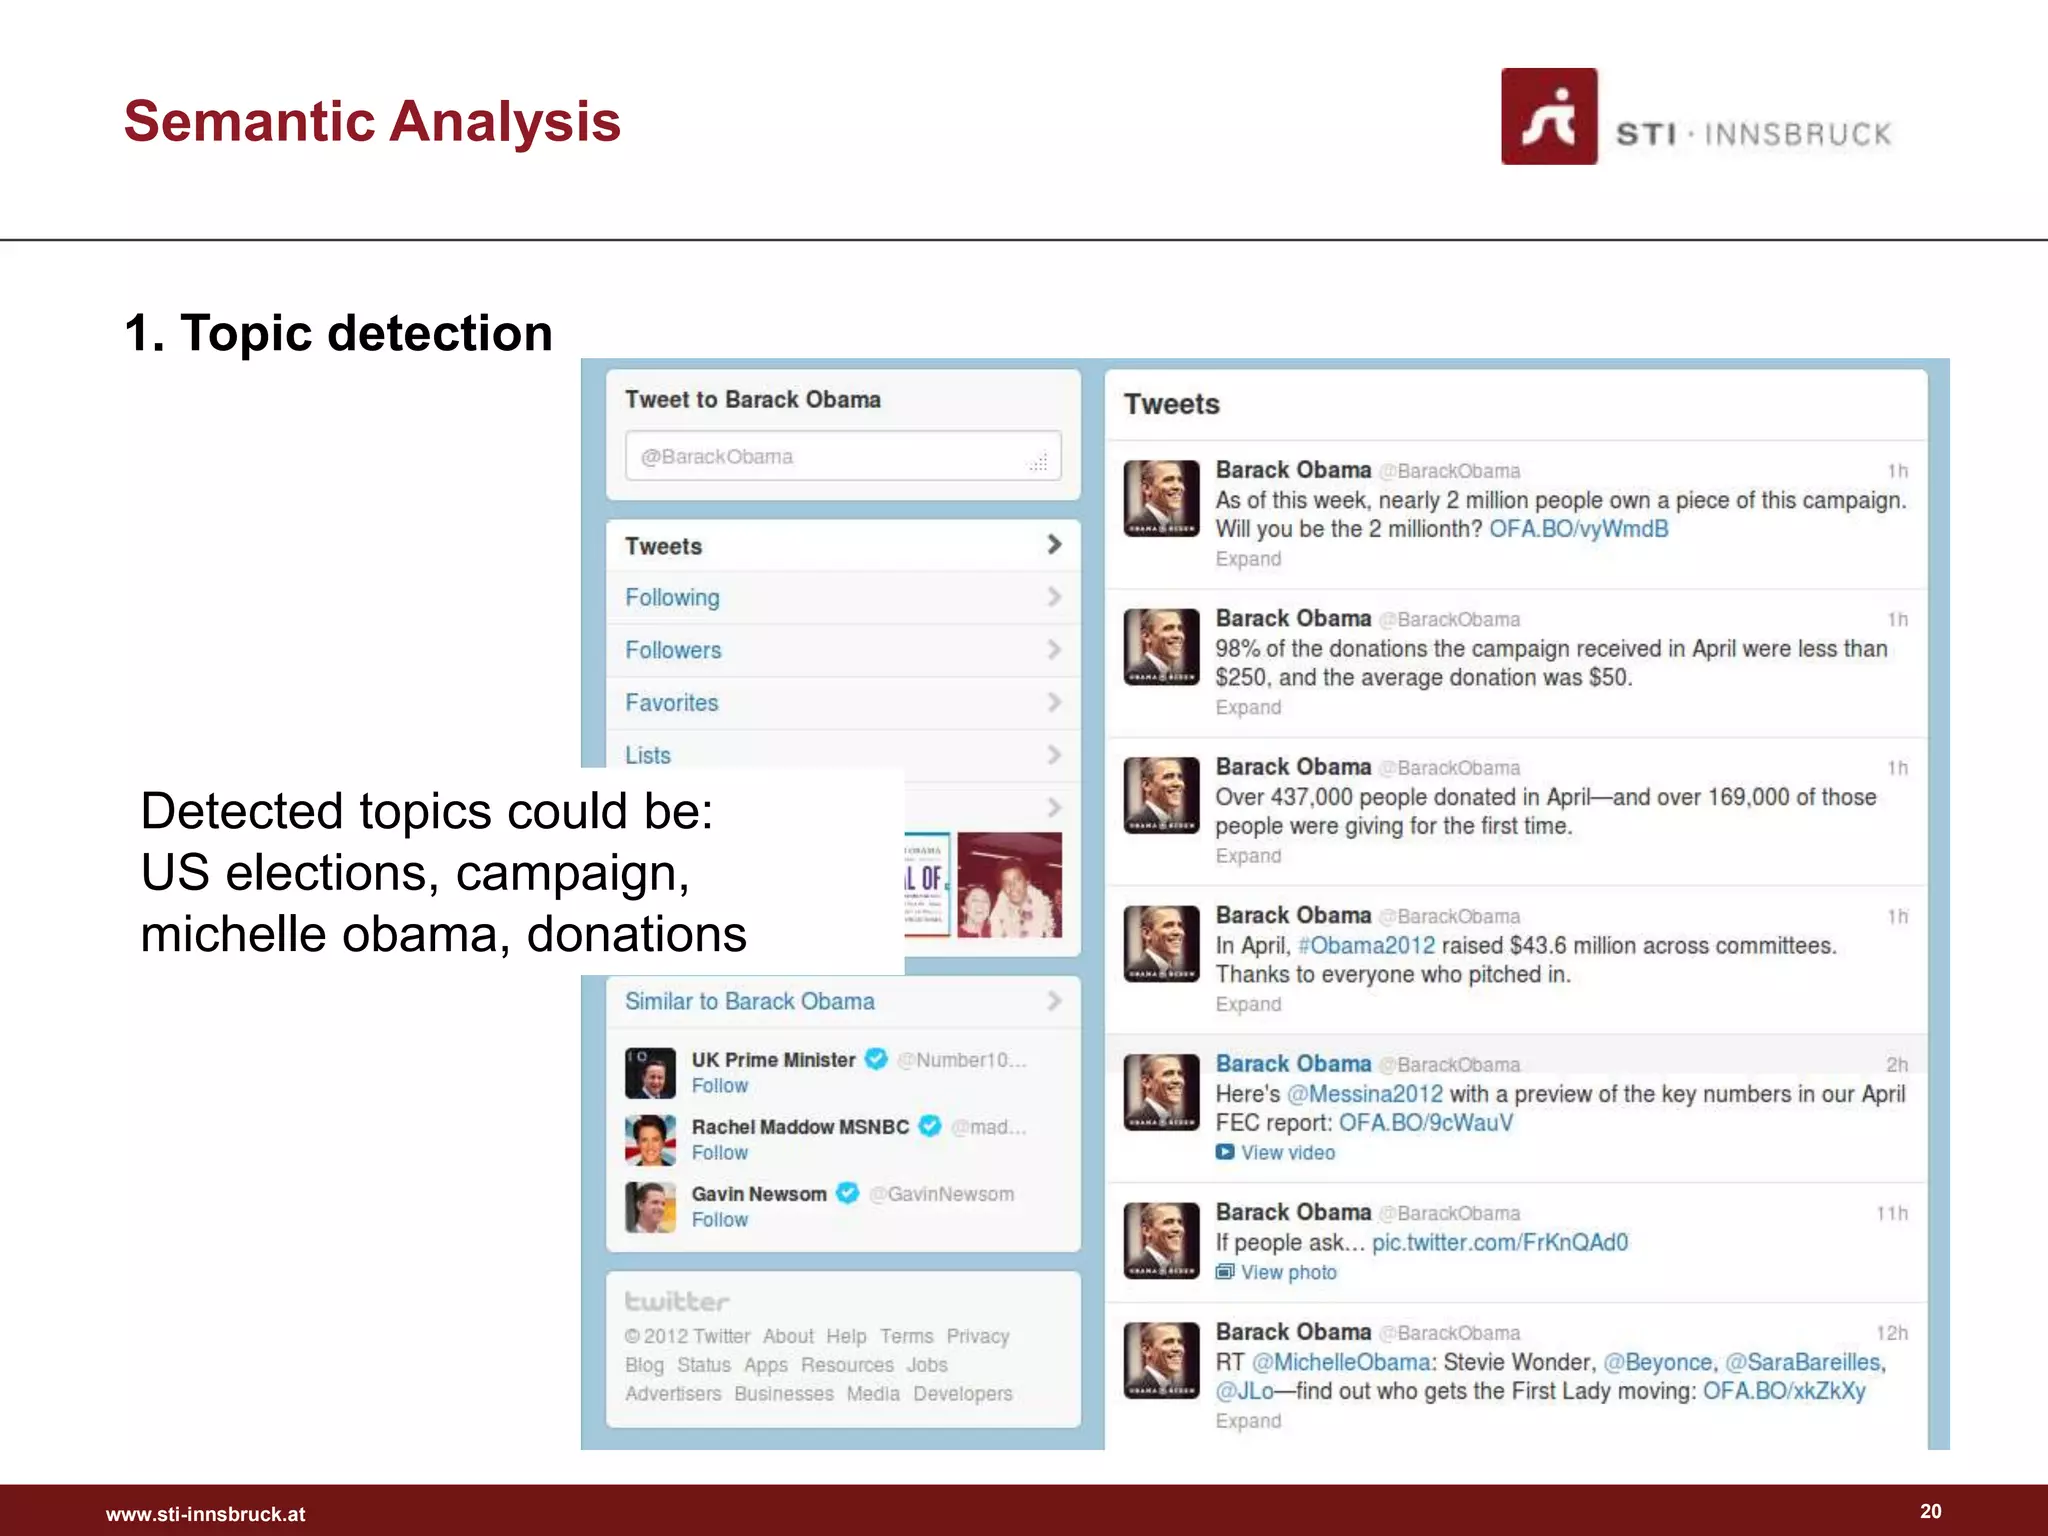This screenshot has width=2048, height=1536.
Task: Click the #Obama2012 hashtag
Action: 1366,946
